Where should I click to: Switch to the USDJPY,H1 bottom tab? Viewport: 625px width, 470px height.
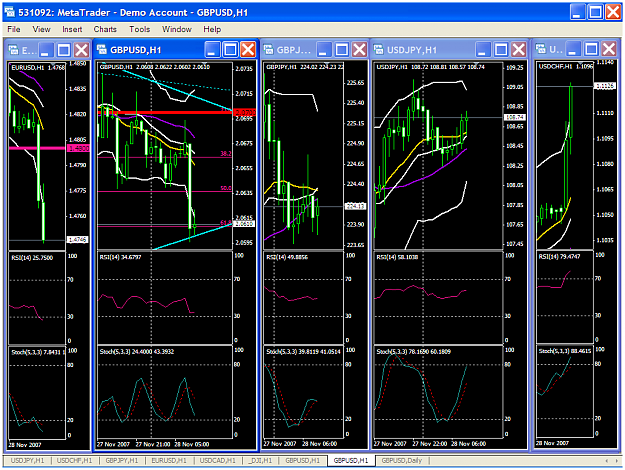28,460
